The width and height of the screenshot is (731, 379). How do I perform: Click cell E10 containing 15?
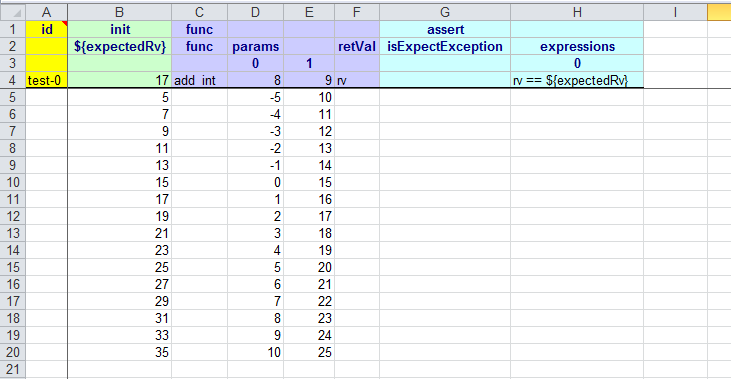pyautogui.click(x=309, y=182)
